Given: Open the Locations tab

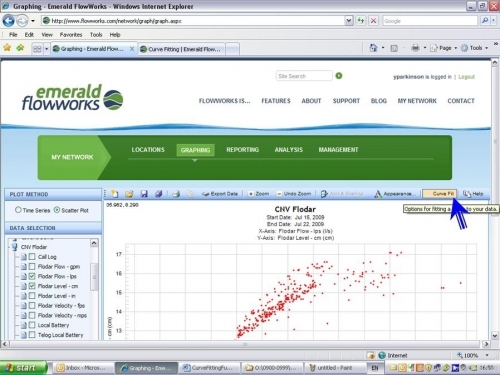Looking at the screenshot, I should tap(148, 150).
